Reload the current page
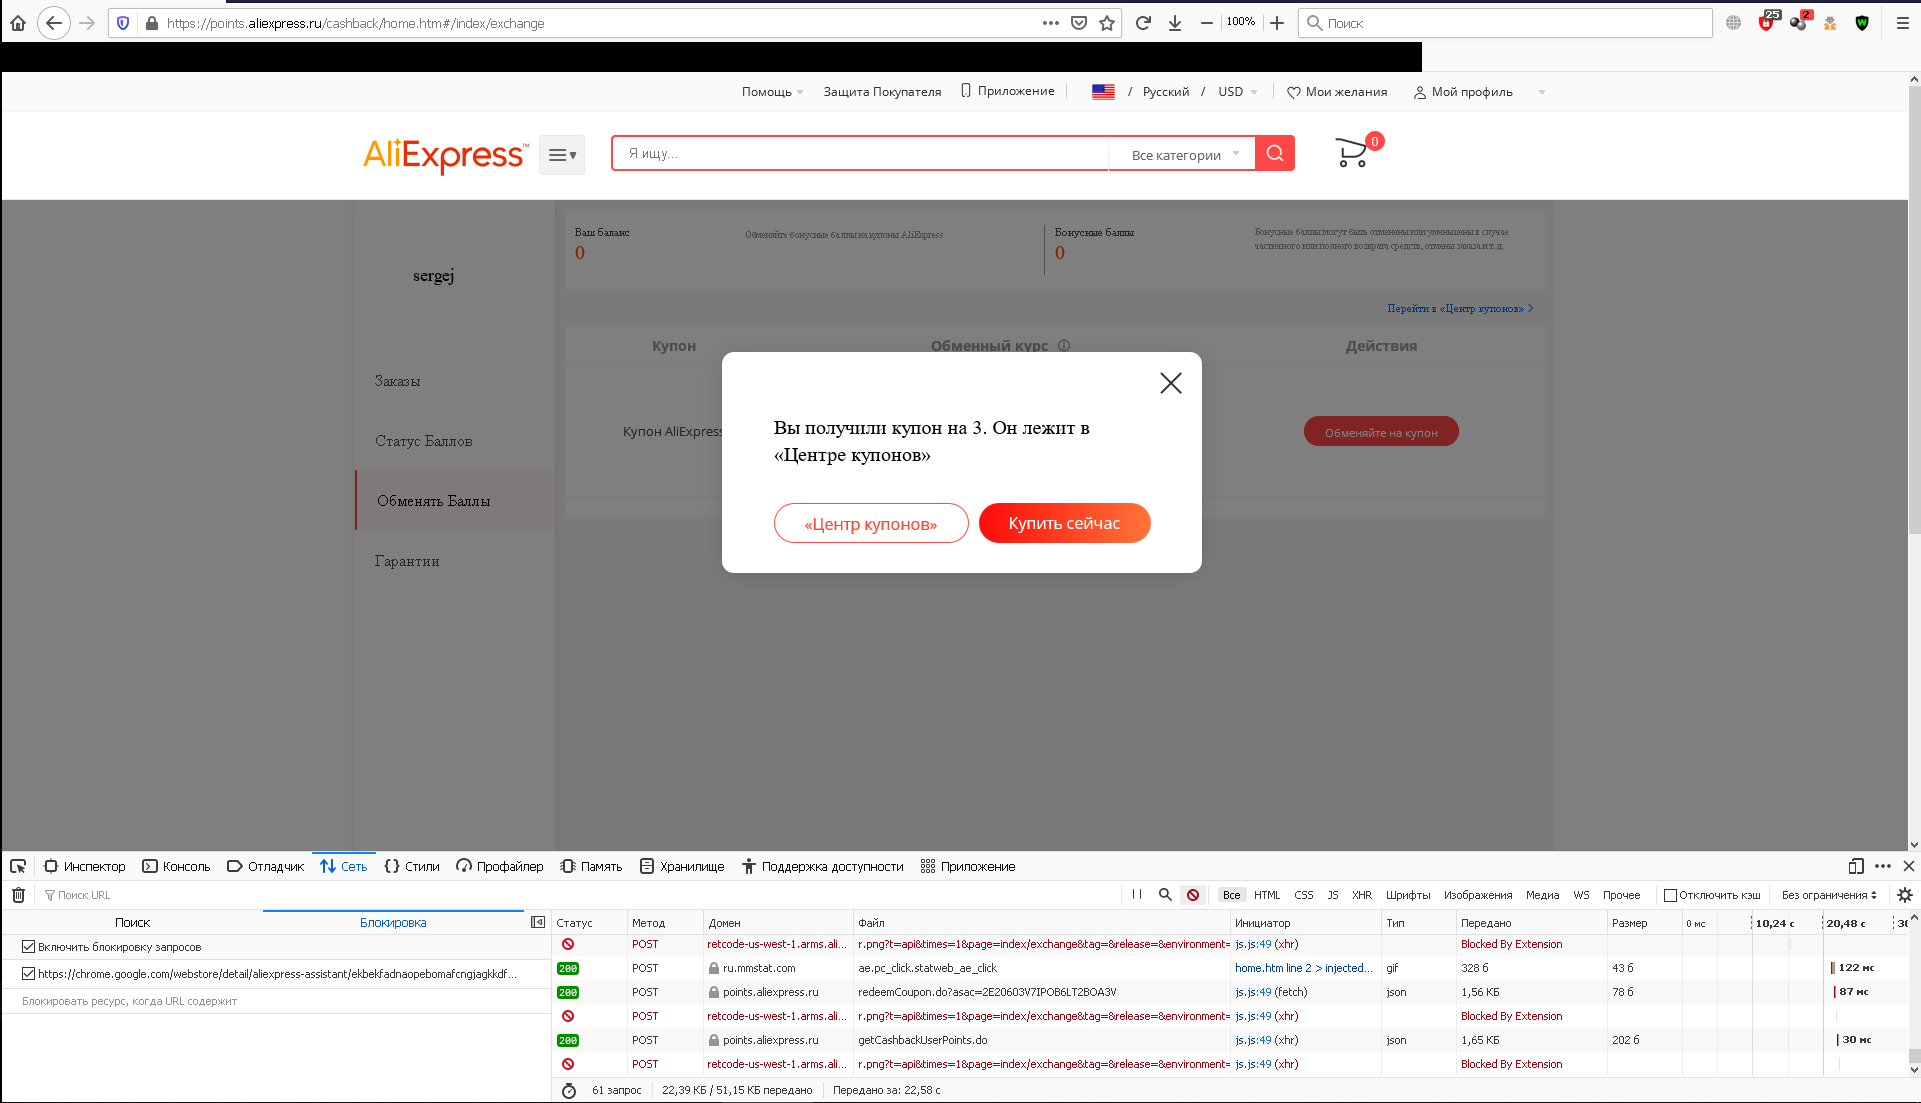 coord(1143,23)
